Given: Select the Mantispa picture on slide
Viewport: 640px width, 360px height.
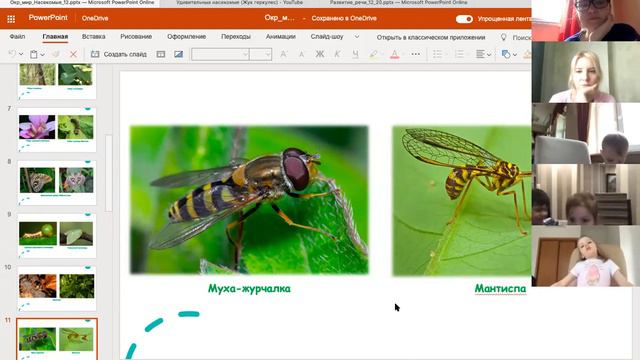Looking at the screenshot, I should pyautogui.click(x=462, y=201).
